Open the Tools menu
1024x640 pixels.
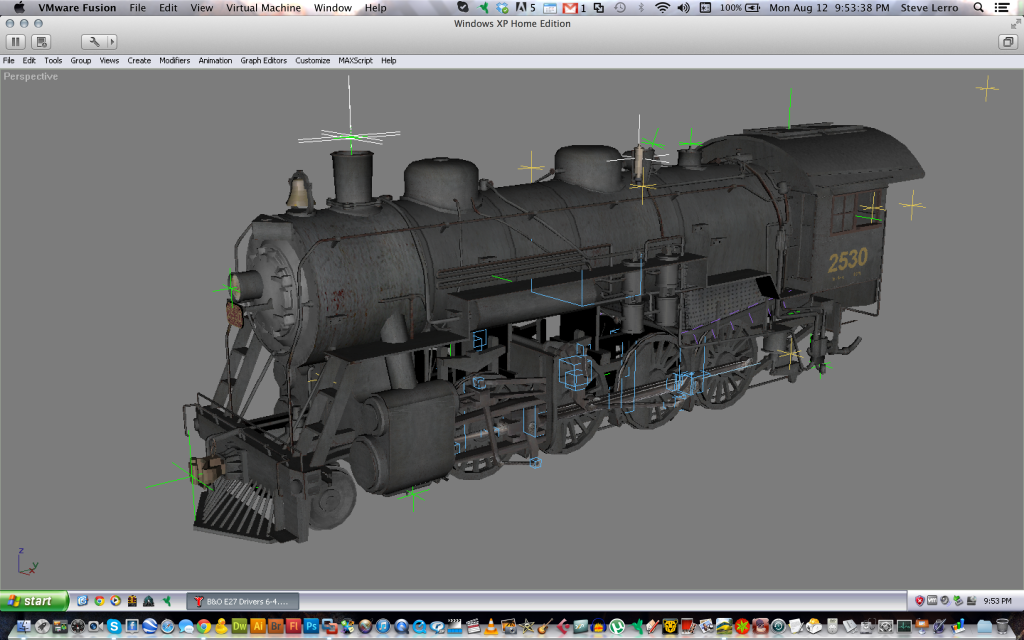[x=53, y=61]
